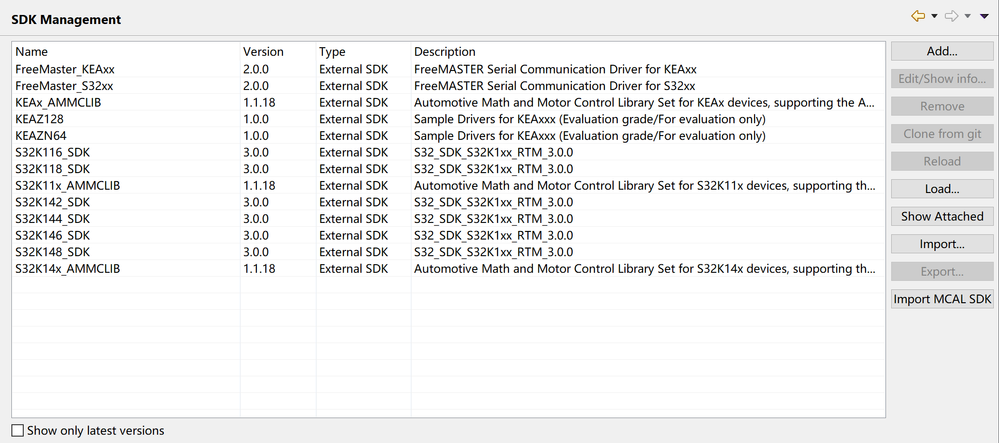Sort list by Name column header
999x443 pixels.
(x=32, y=51)
